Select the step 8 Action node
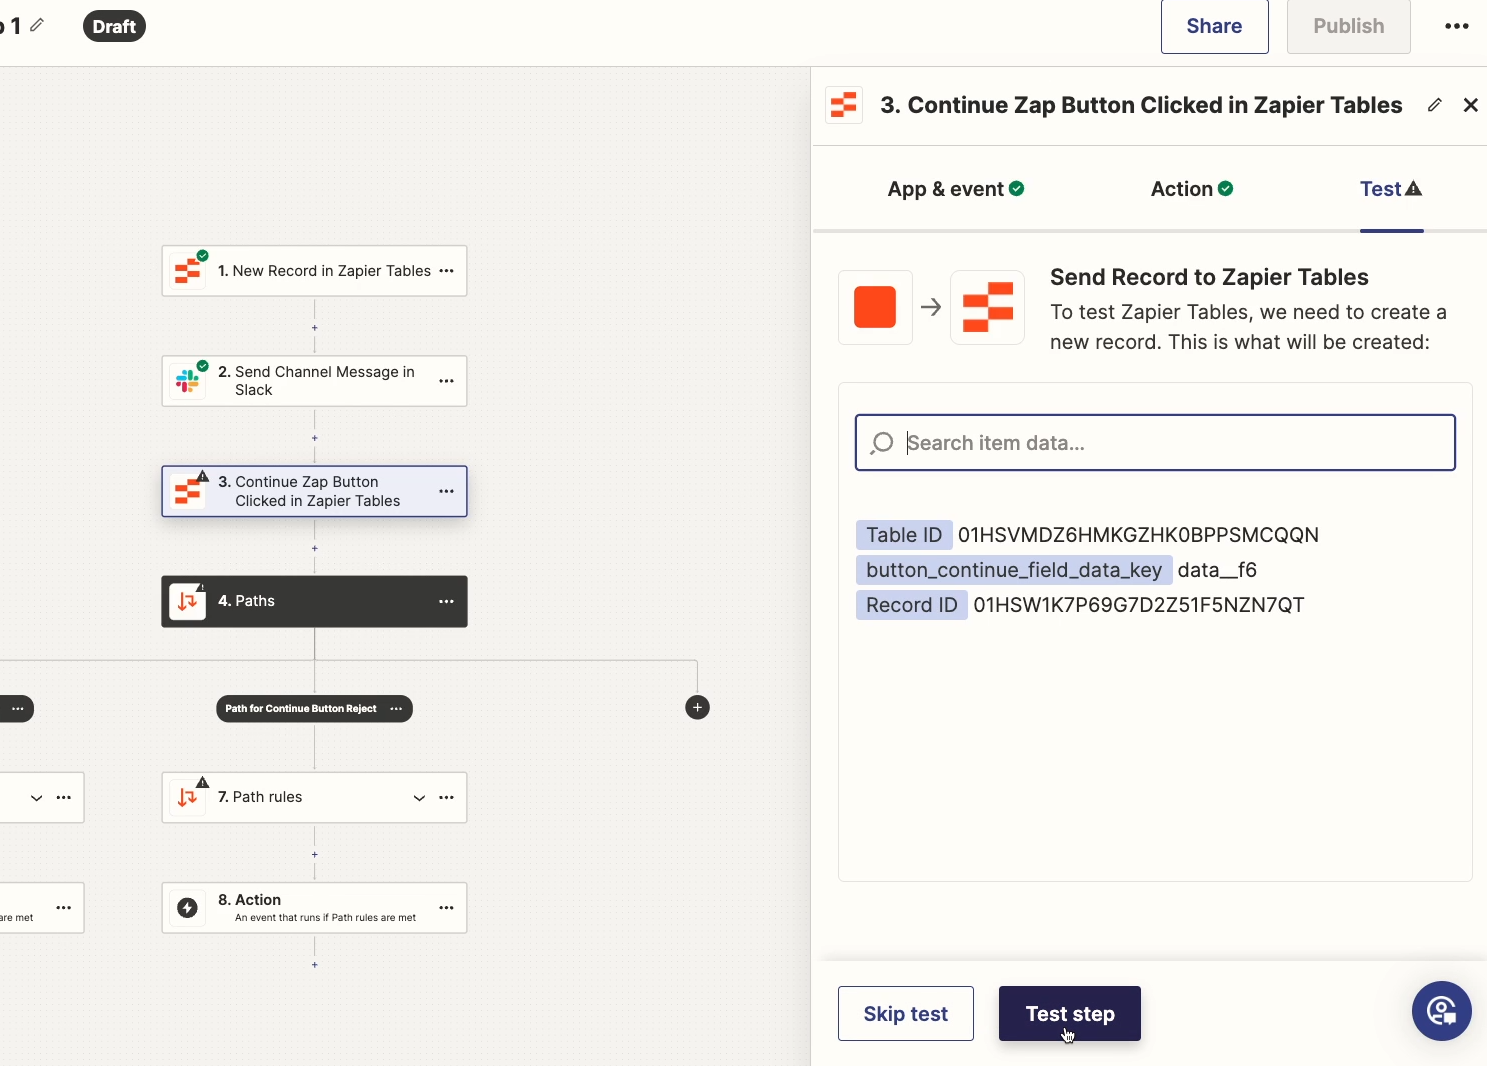The width and height of the screenshot is (1487, 1066). (x=314, y=907)
